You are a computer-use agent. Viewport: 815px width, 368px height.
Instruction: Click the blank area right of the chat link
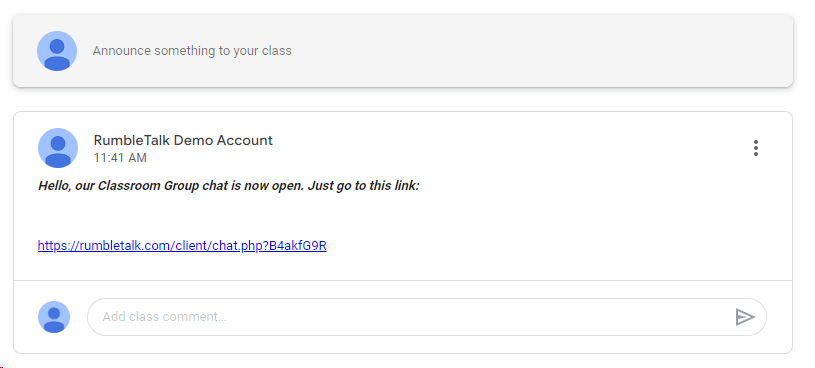pyautogui.click(x=551, y=245)
